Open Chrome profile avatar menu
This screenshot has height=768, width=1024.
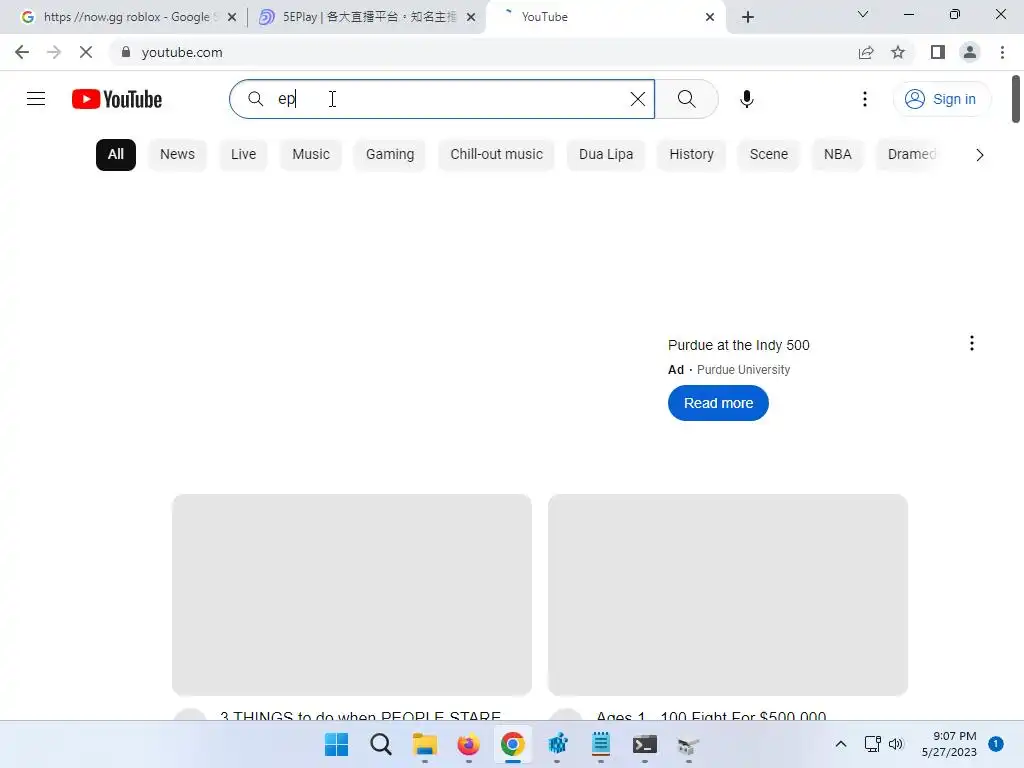[x=970, y=52]
